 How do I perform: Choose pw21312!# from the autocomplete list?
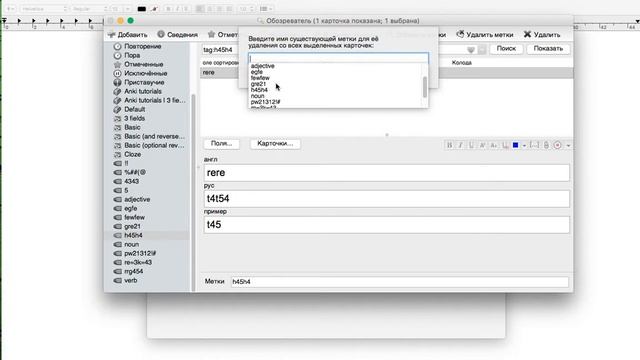[265, 102]
